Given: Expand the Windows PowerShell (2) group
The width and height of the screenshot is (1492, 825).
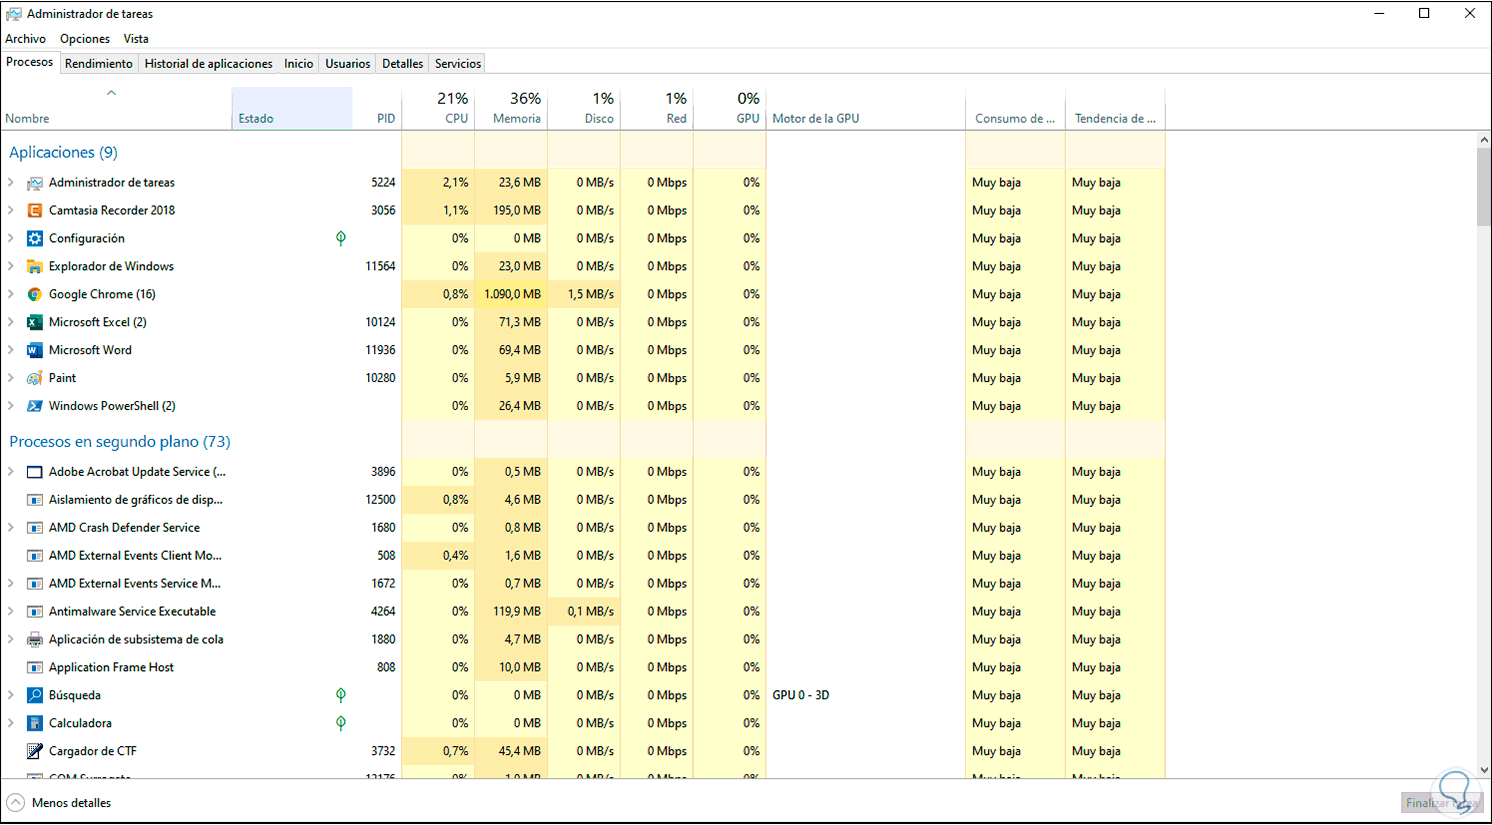Looking at the screenshot, I should (x=11, y=407).
